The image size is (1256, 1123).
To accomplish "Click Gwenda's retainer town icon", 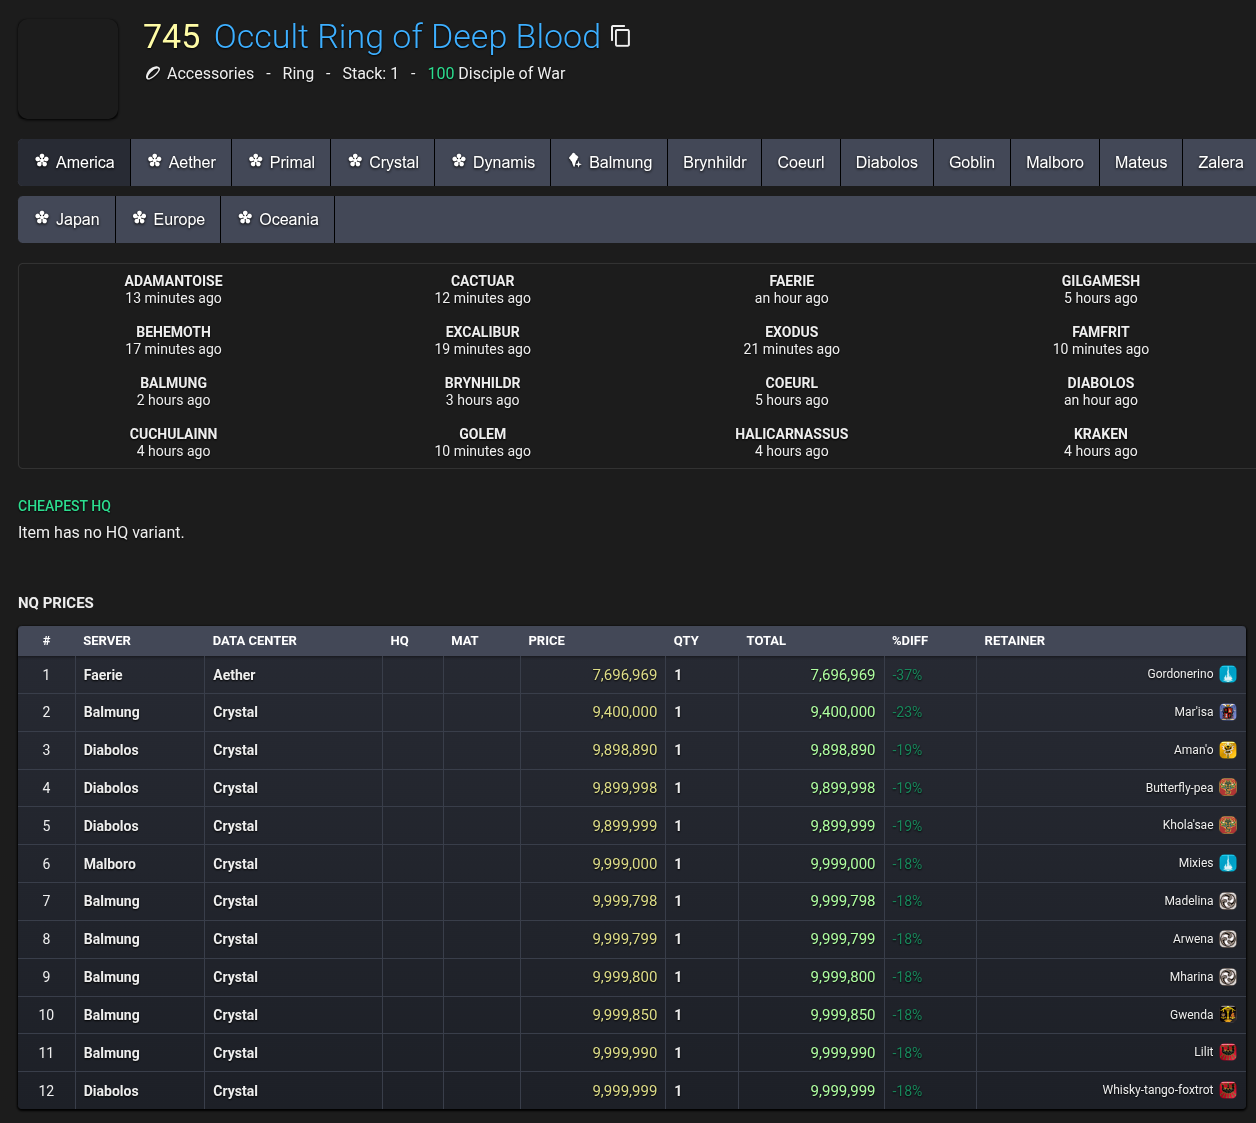I will click(x=1228, y=1015).
